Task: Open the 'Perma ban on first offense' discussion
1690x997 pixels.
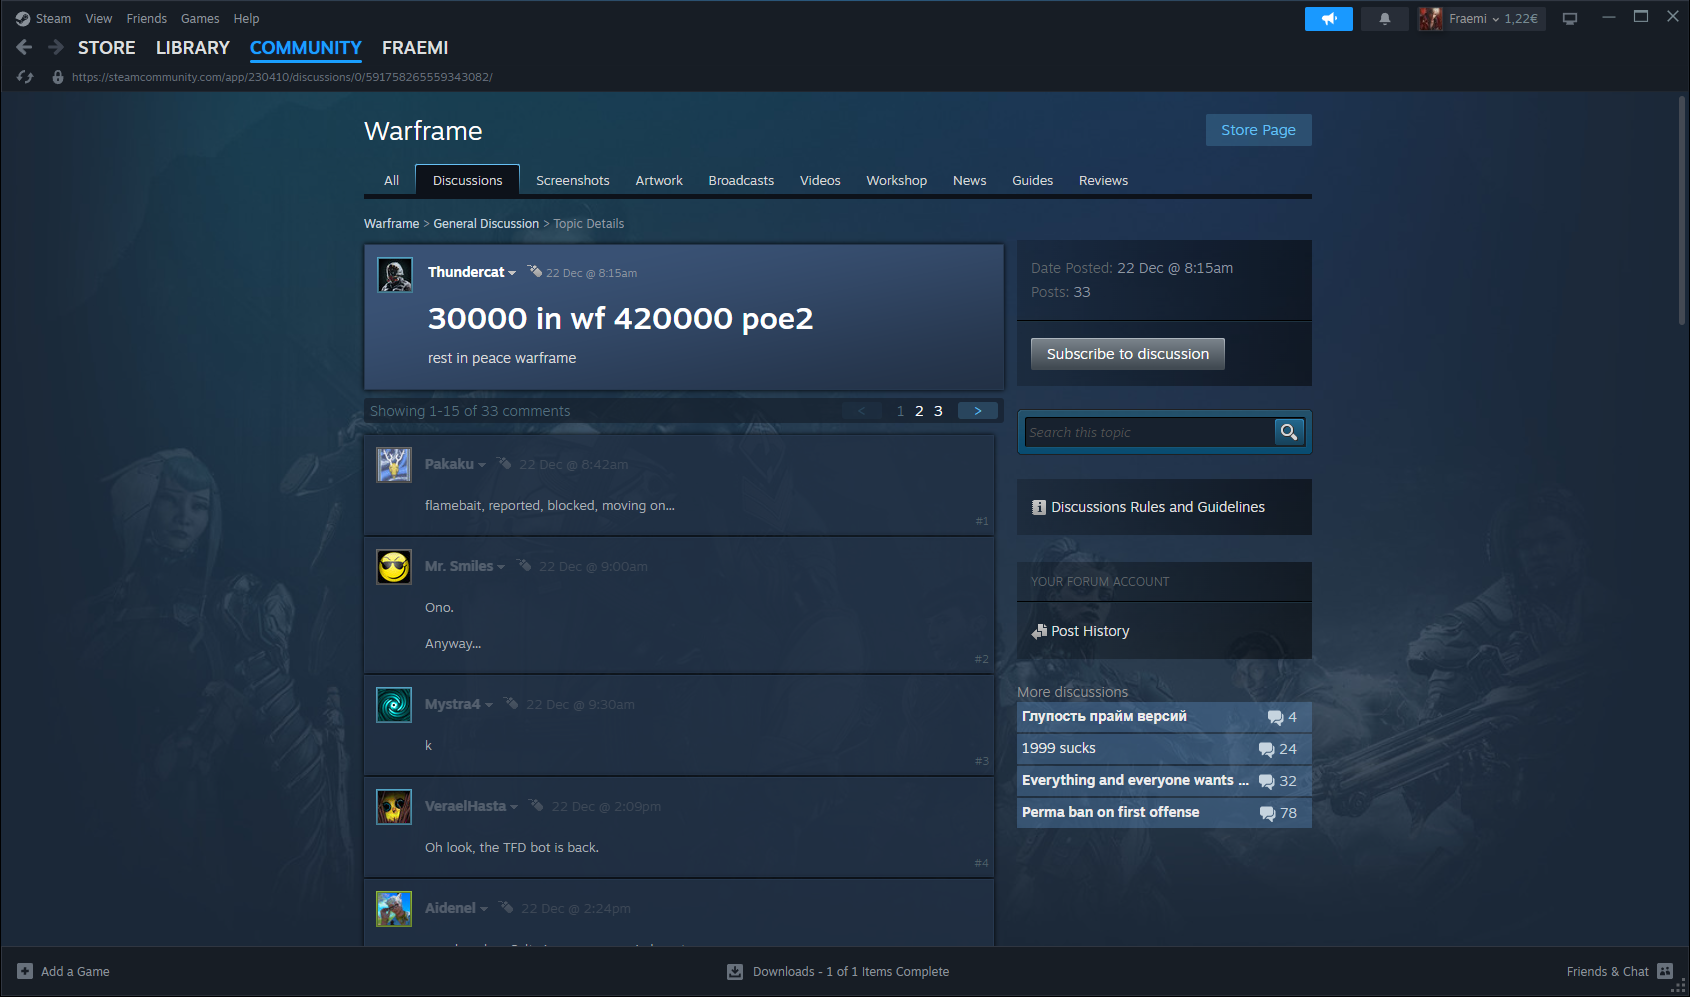Action: [1164, 812]
